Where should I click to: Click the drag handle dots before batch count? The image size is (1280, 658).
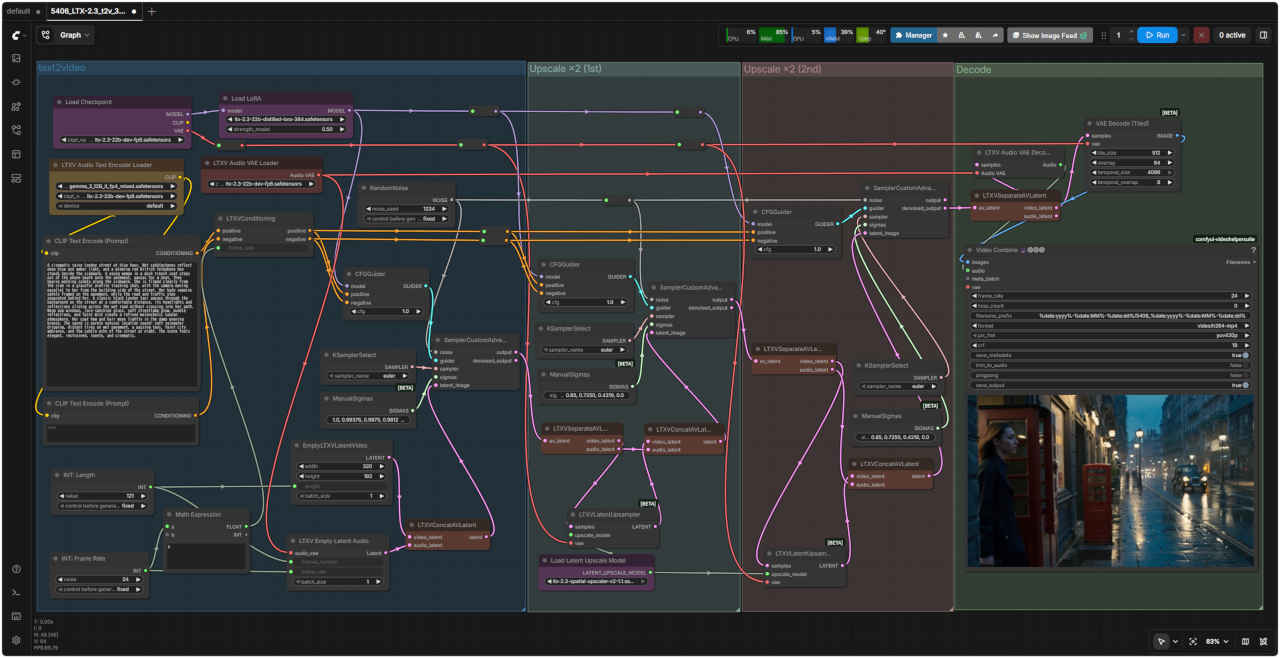[x=1104, y=35]
